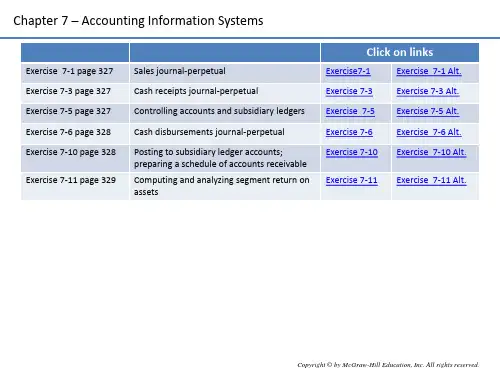
Task: Go to the Exercise 7-10 Alt. link
Action: coord(431,152)
